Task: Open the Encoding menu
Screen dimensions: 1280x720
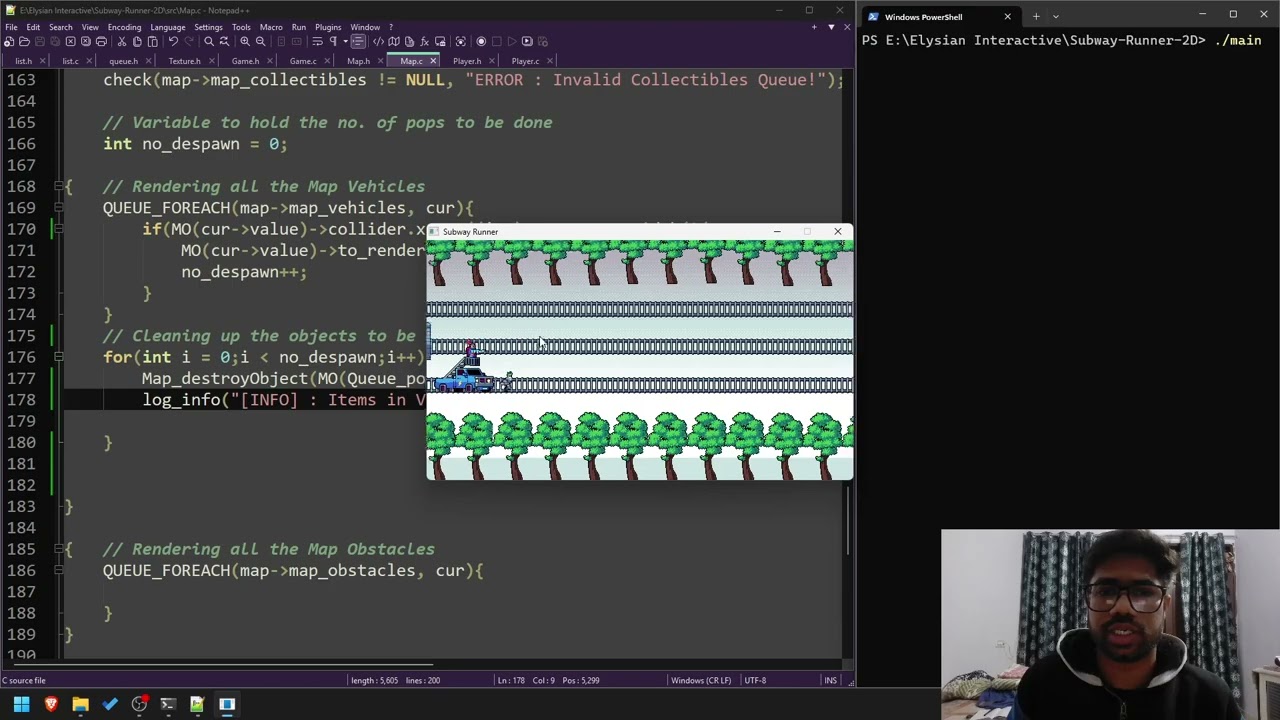Action: tap(124, 27)
